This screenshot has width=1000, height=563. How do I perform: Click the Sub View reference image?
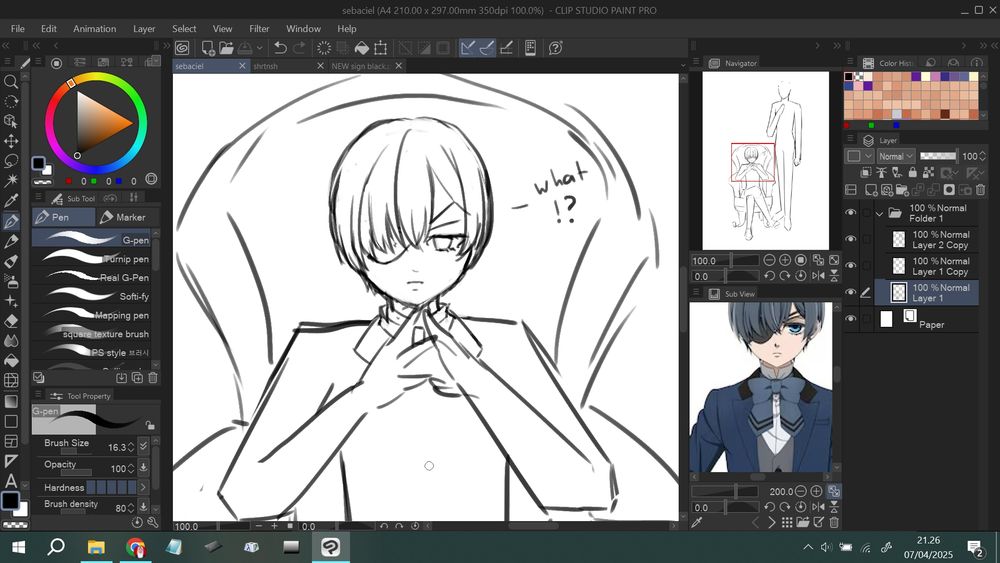760,387
